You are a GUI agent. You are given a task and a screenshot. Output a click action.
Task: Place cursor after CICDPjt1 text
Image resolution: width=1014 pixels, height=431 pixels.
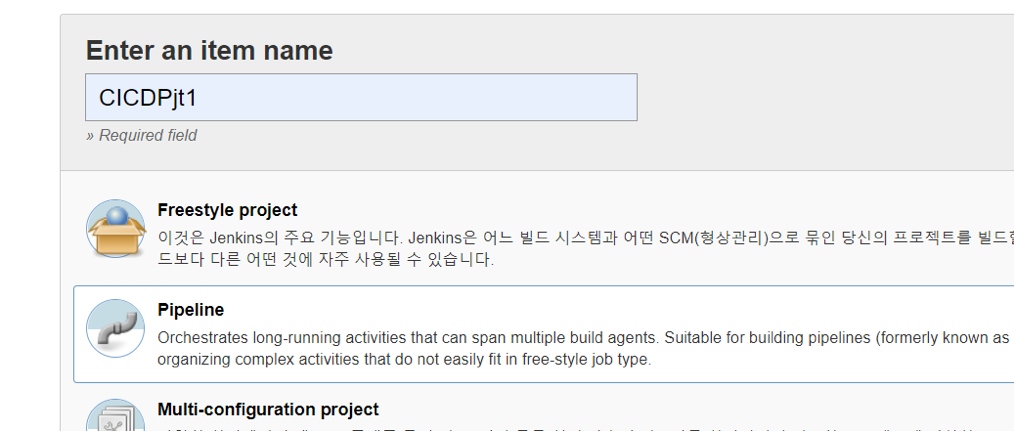(x=198, y=98)
